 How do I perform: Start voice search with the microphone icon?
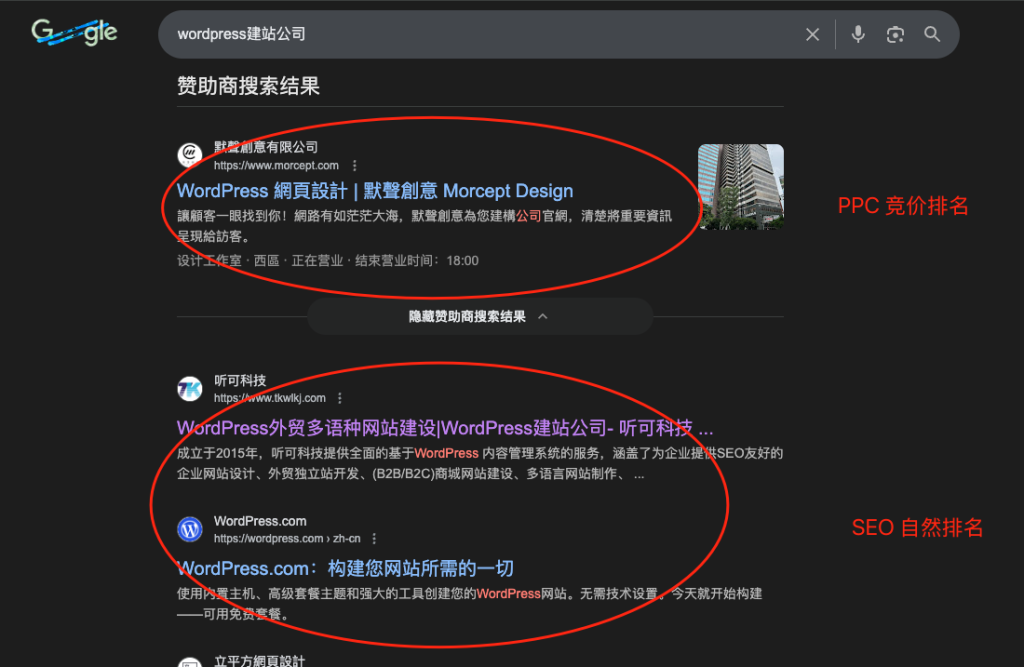click(x=858, y=35)
